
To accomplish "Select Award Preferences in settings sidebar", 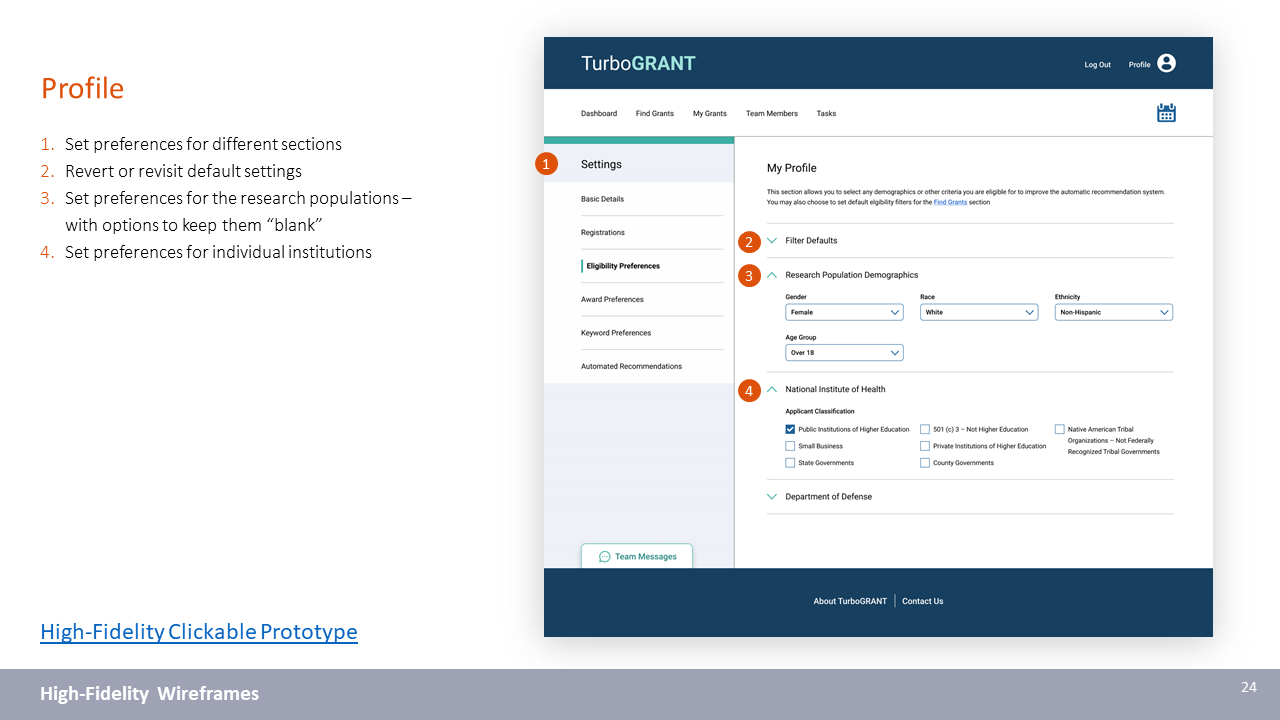I will point(612,300).
